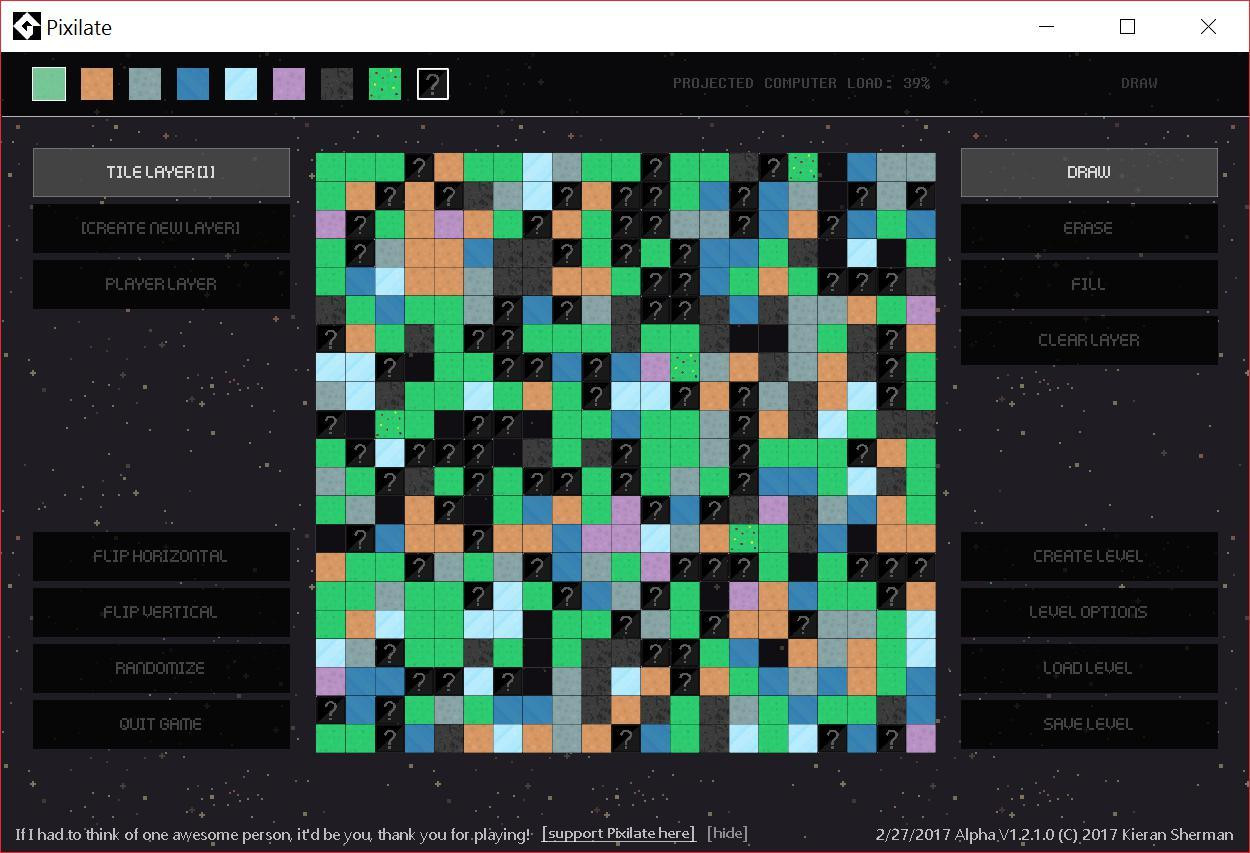Click the version and copyright text
Viewport: 1250px width, 853px height.
pyautogui.click(x=1054, y=833)
